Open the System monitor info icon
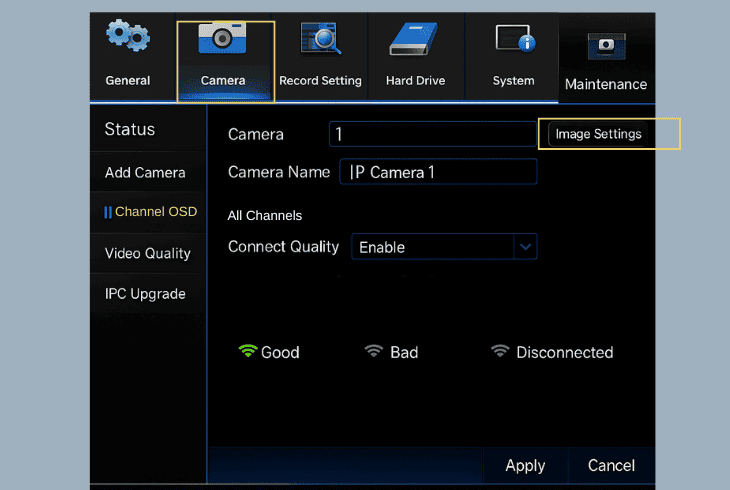 515,39
